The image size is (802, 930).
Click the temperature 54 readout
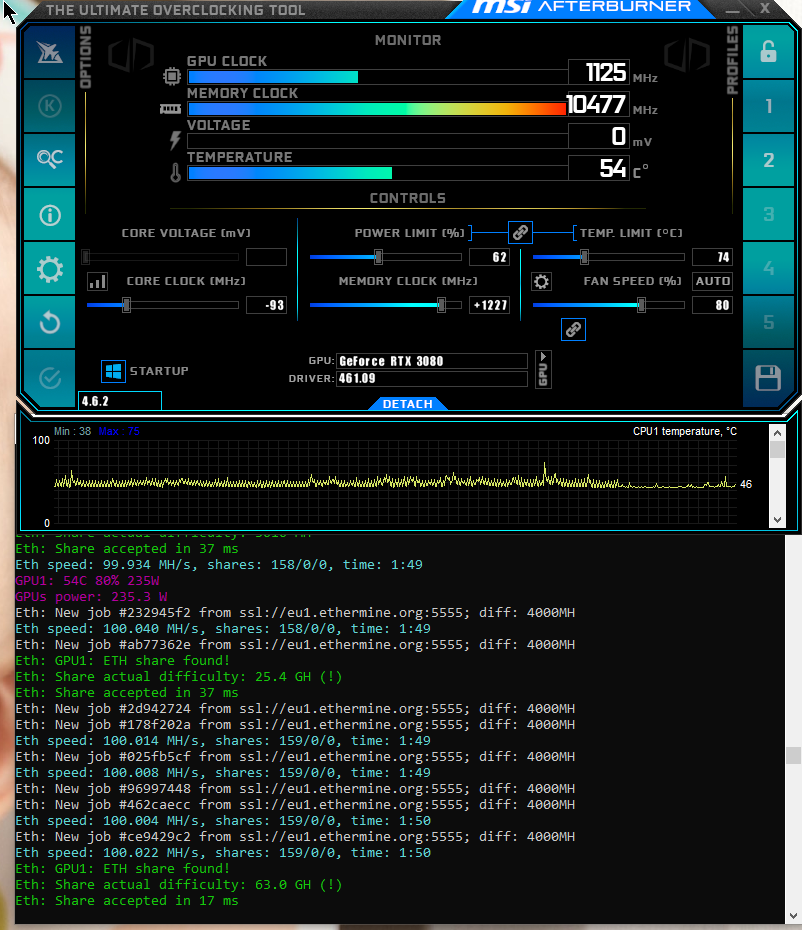599,168
